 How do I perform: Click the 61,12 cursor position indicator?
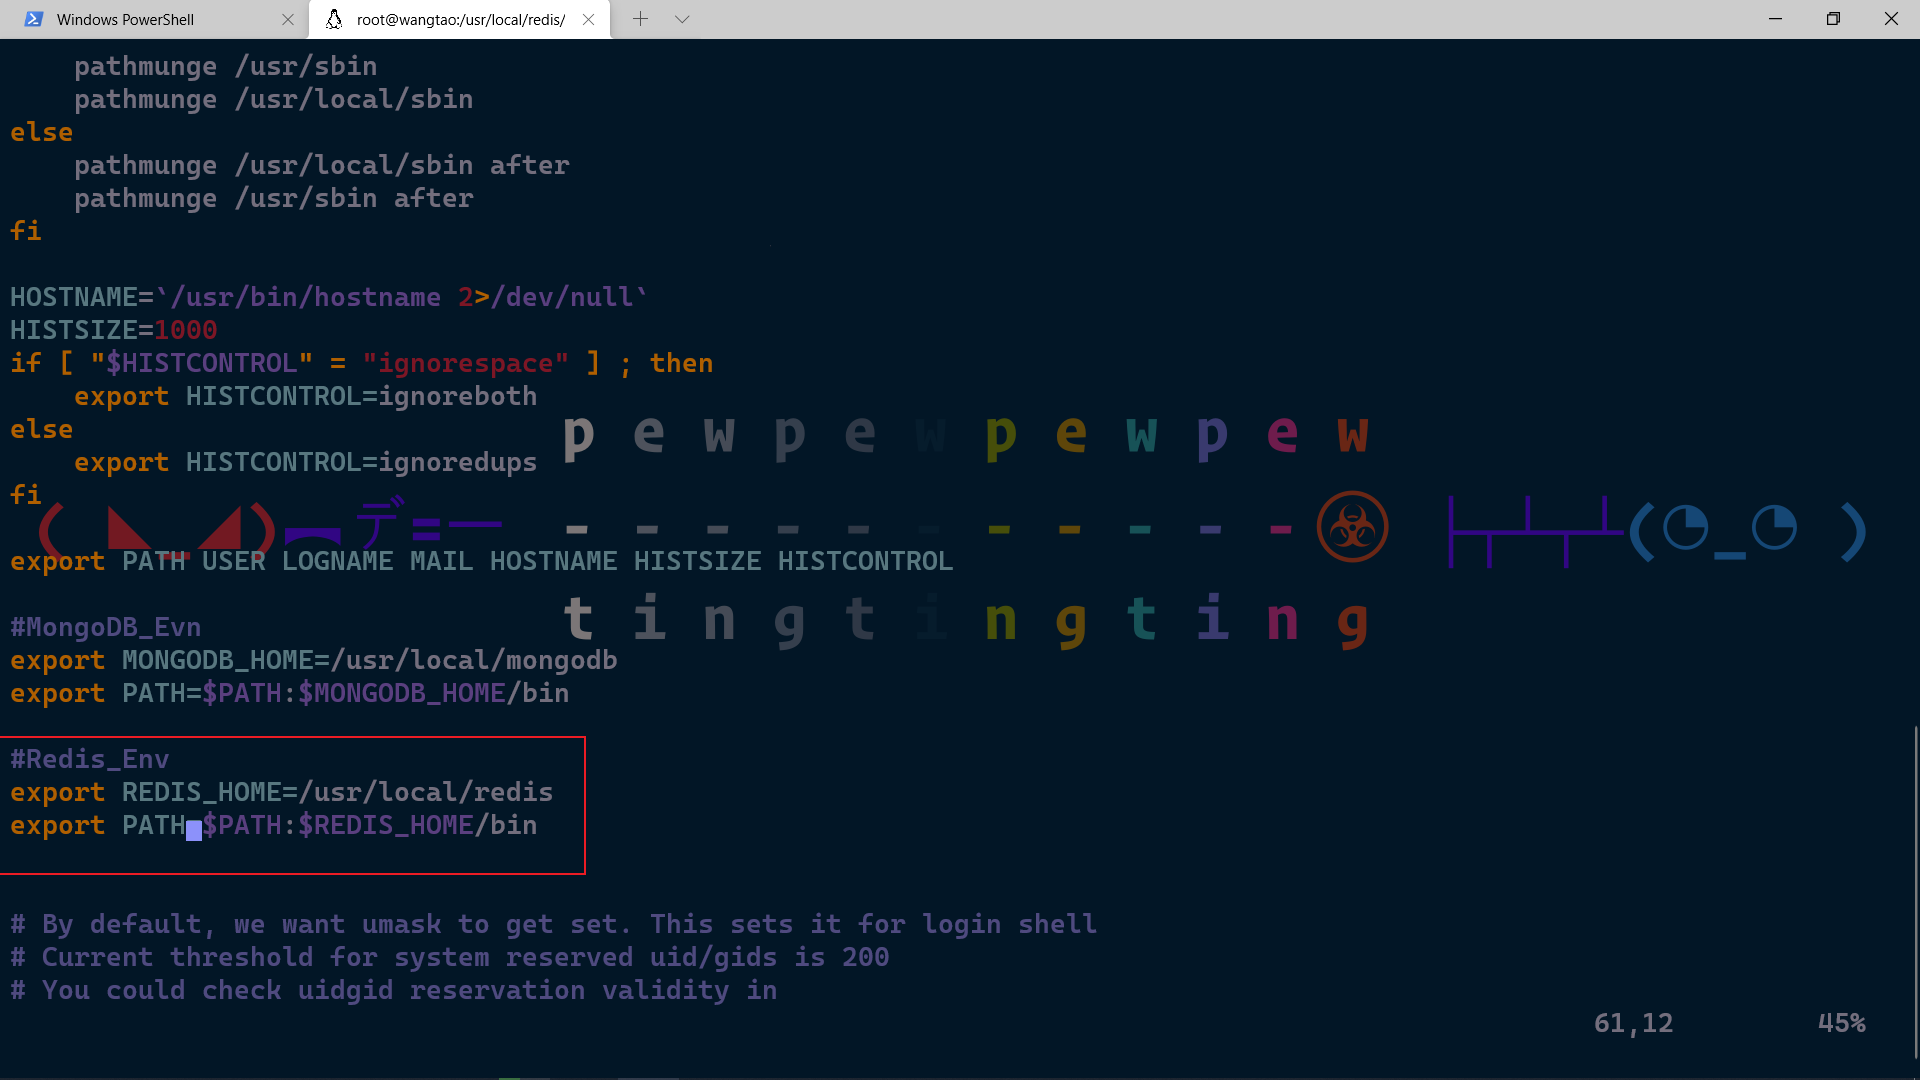(1633, 1023)
